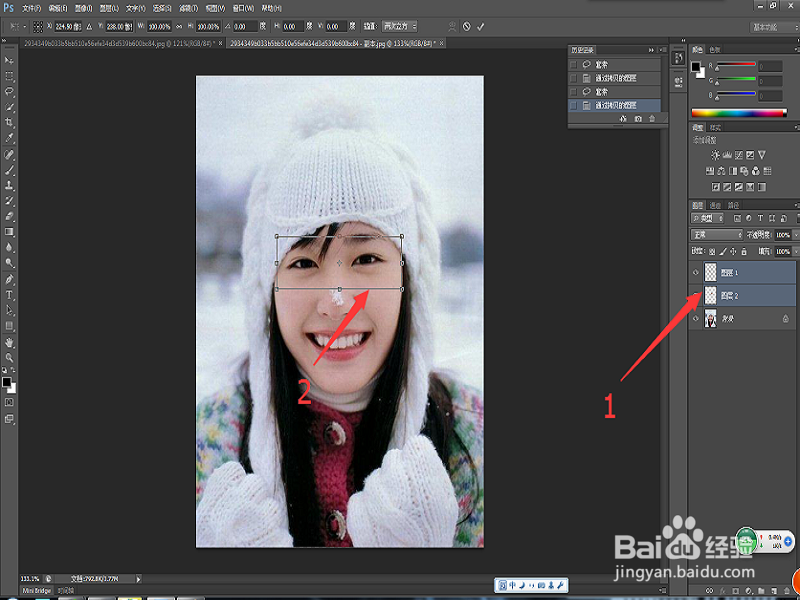800x600 pixels.
Task: Change screen mode from toolbox bottom icon
Action: coord(9,419)
